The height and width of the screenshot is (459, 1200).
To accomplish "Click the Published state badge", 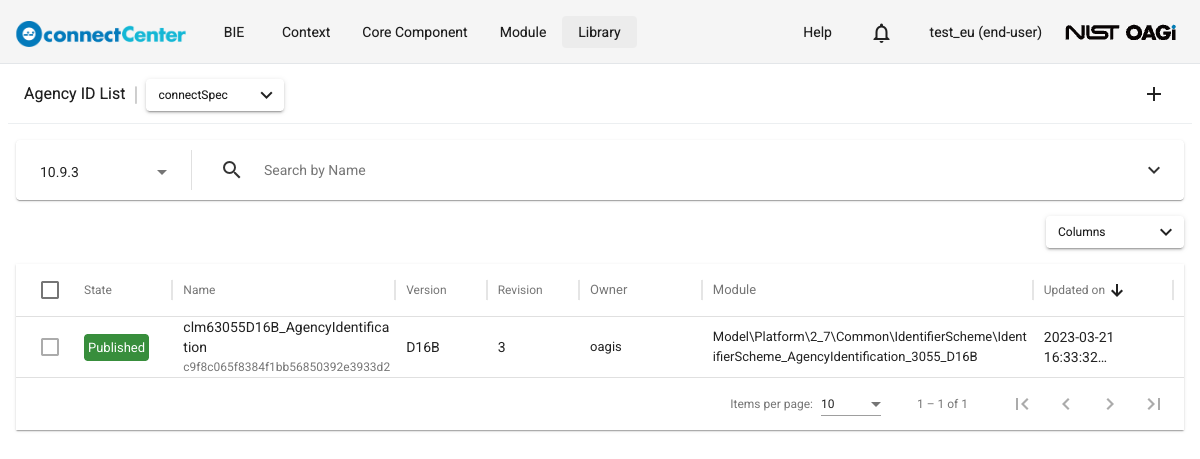I will coord(116,347).
